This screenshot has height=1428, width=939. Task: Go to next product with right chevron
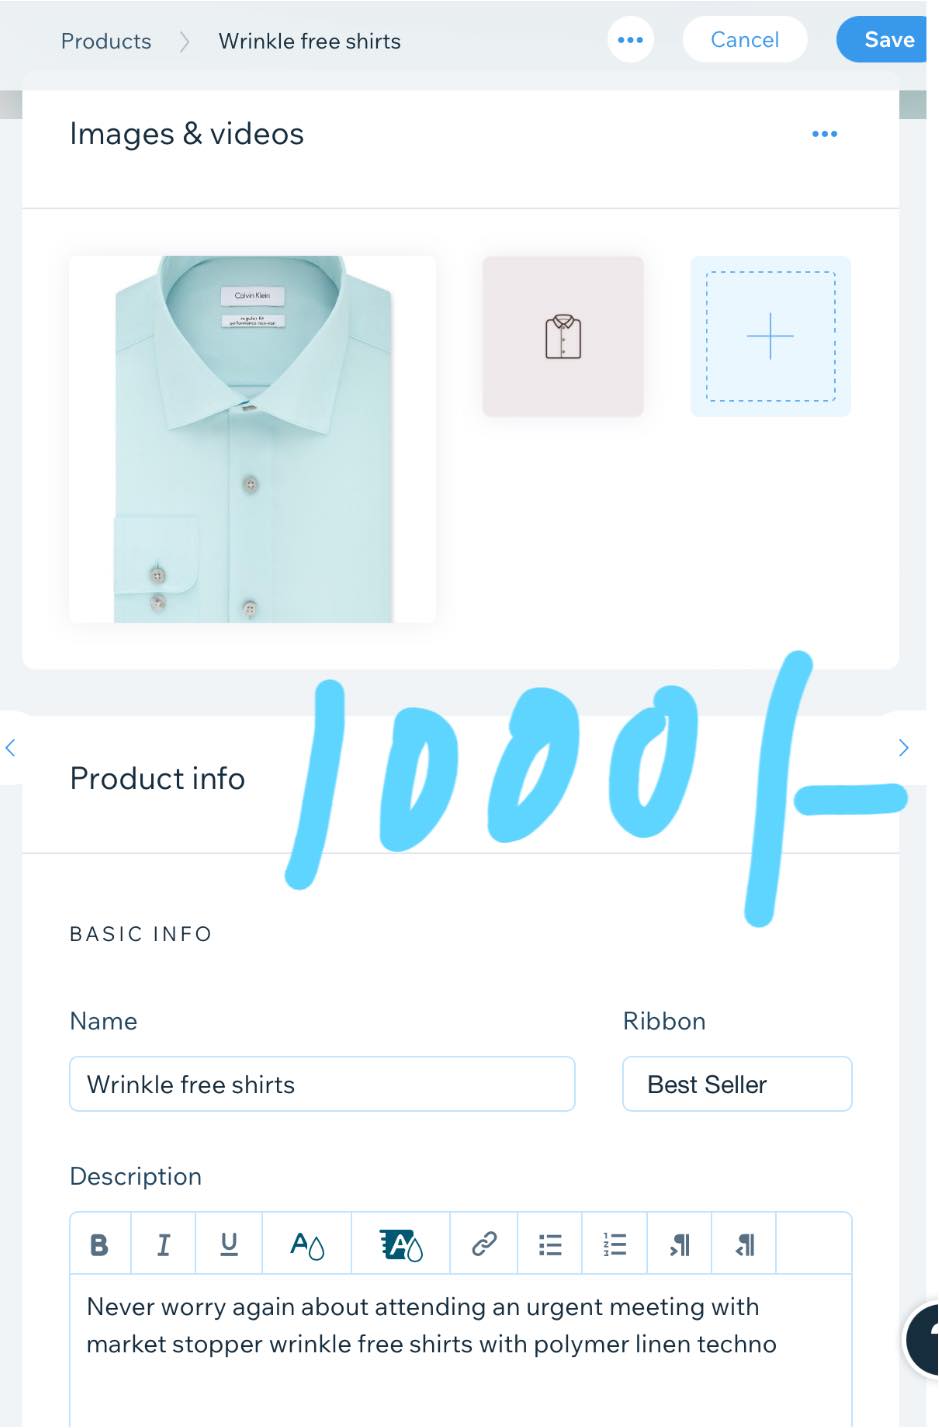(904, 747)
